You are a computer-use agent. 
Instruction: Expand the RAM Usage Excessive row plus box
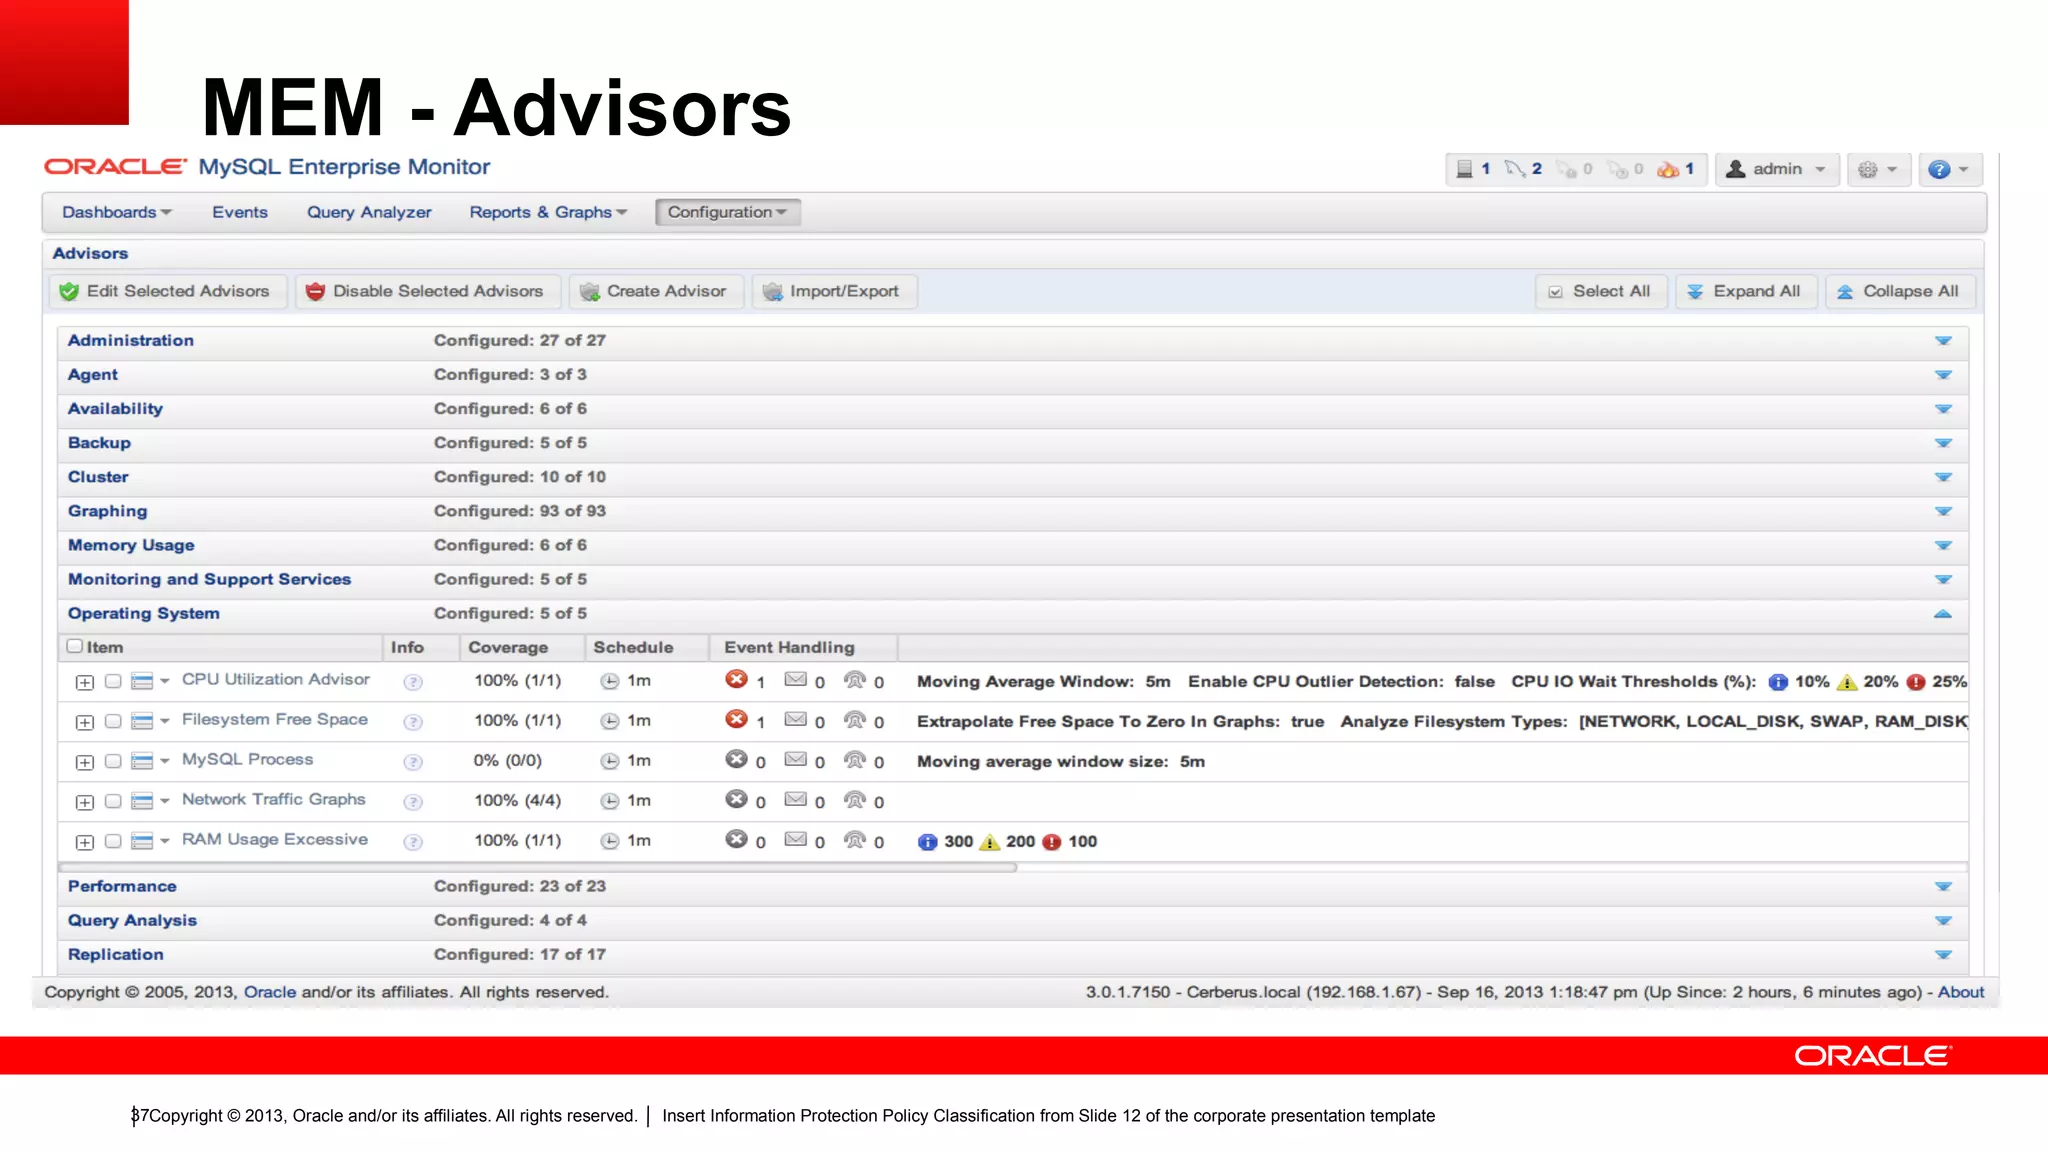[85, 843]
